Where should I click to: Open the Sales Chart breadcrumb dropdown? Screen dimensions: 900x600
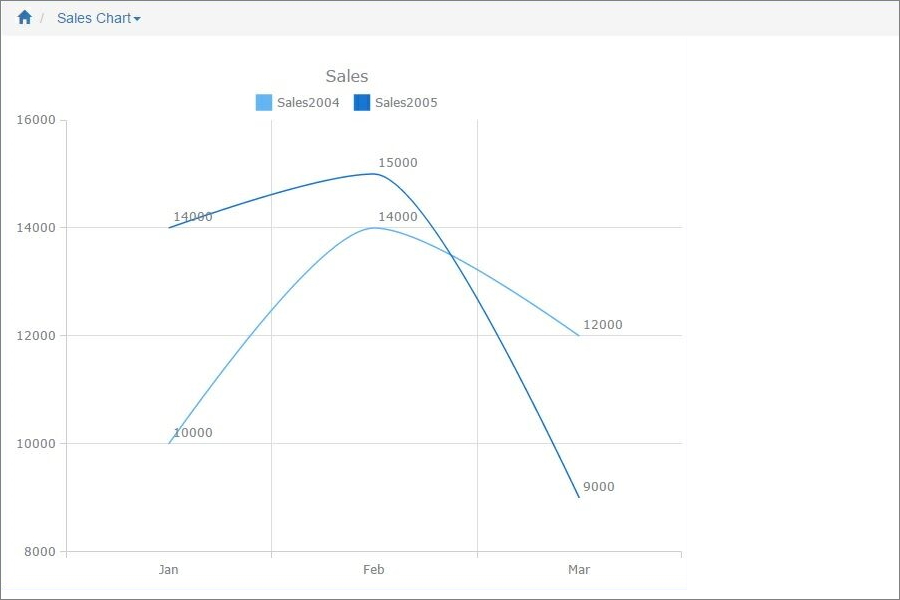(135, 17)
